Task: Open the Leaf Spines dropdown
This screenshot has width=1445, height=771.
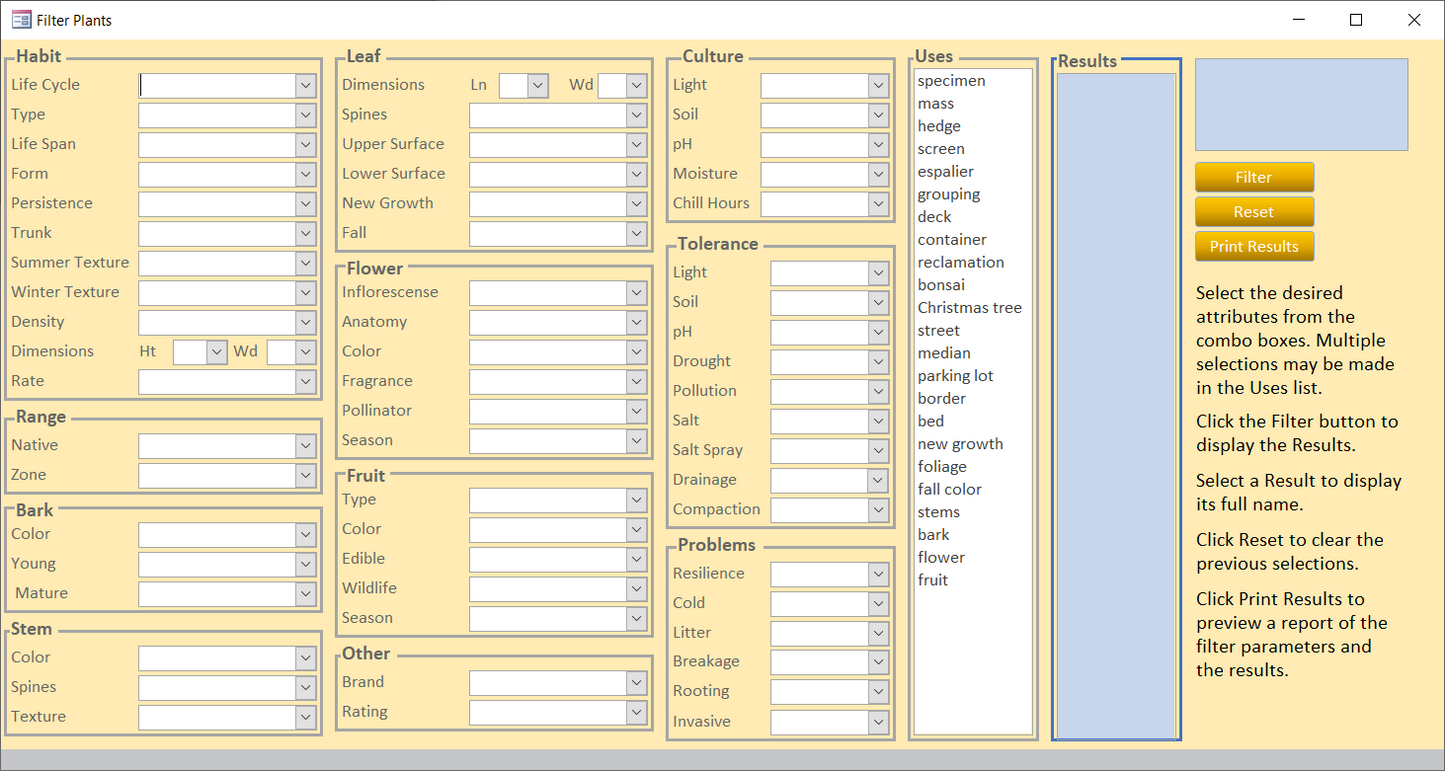Action: coord(637,115)
